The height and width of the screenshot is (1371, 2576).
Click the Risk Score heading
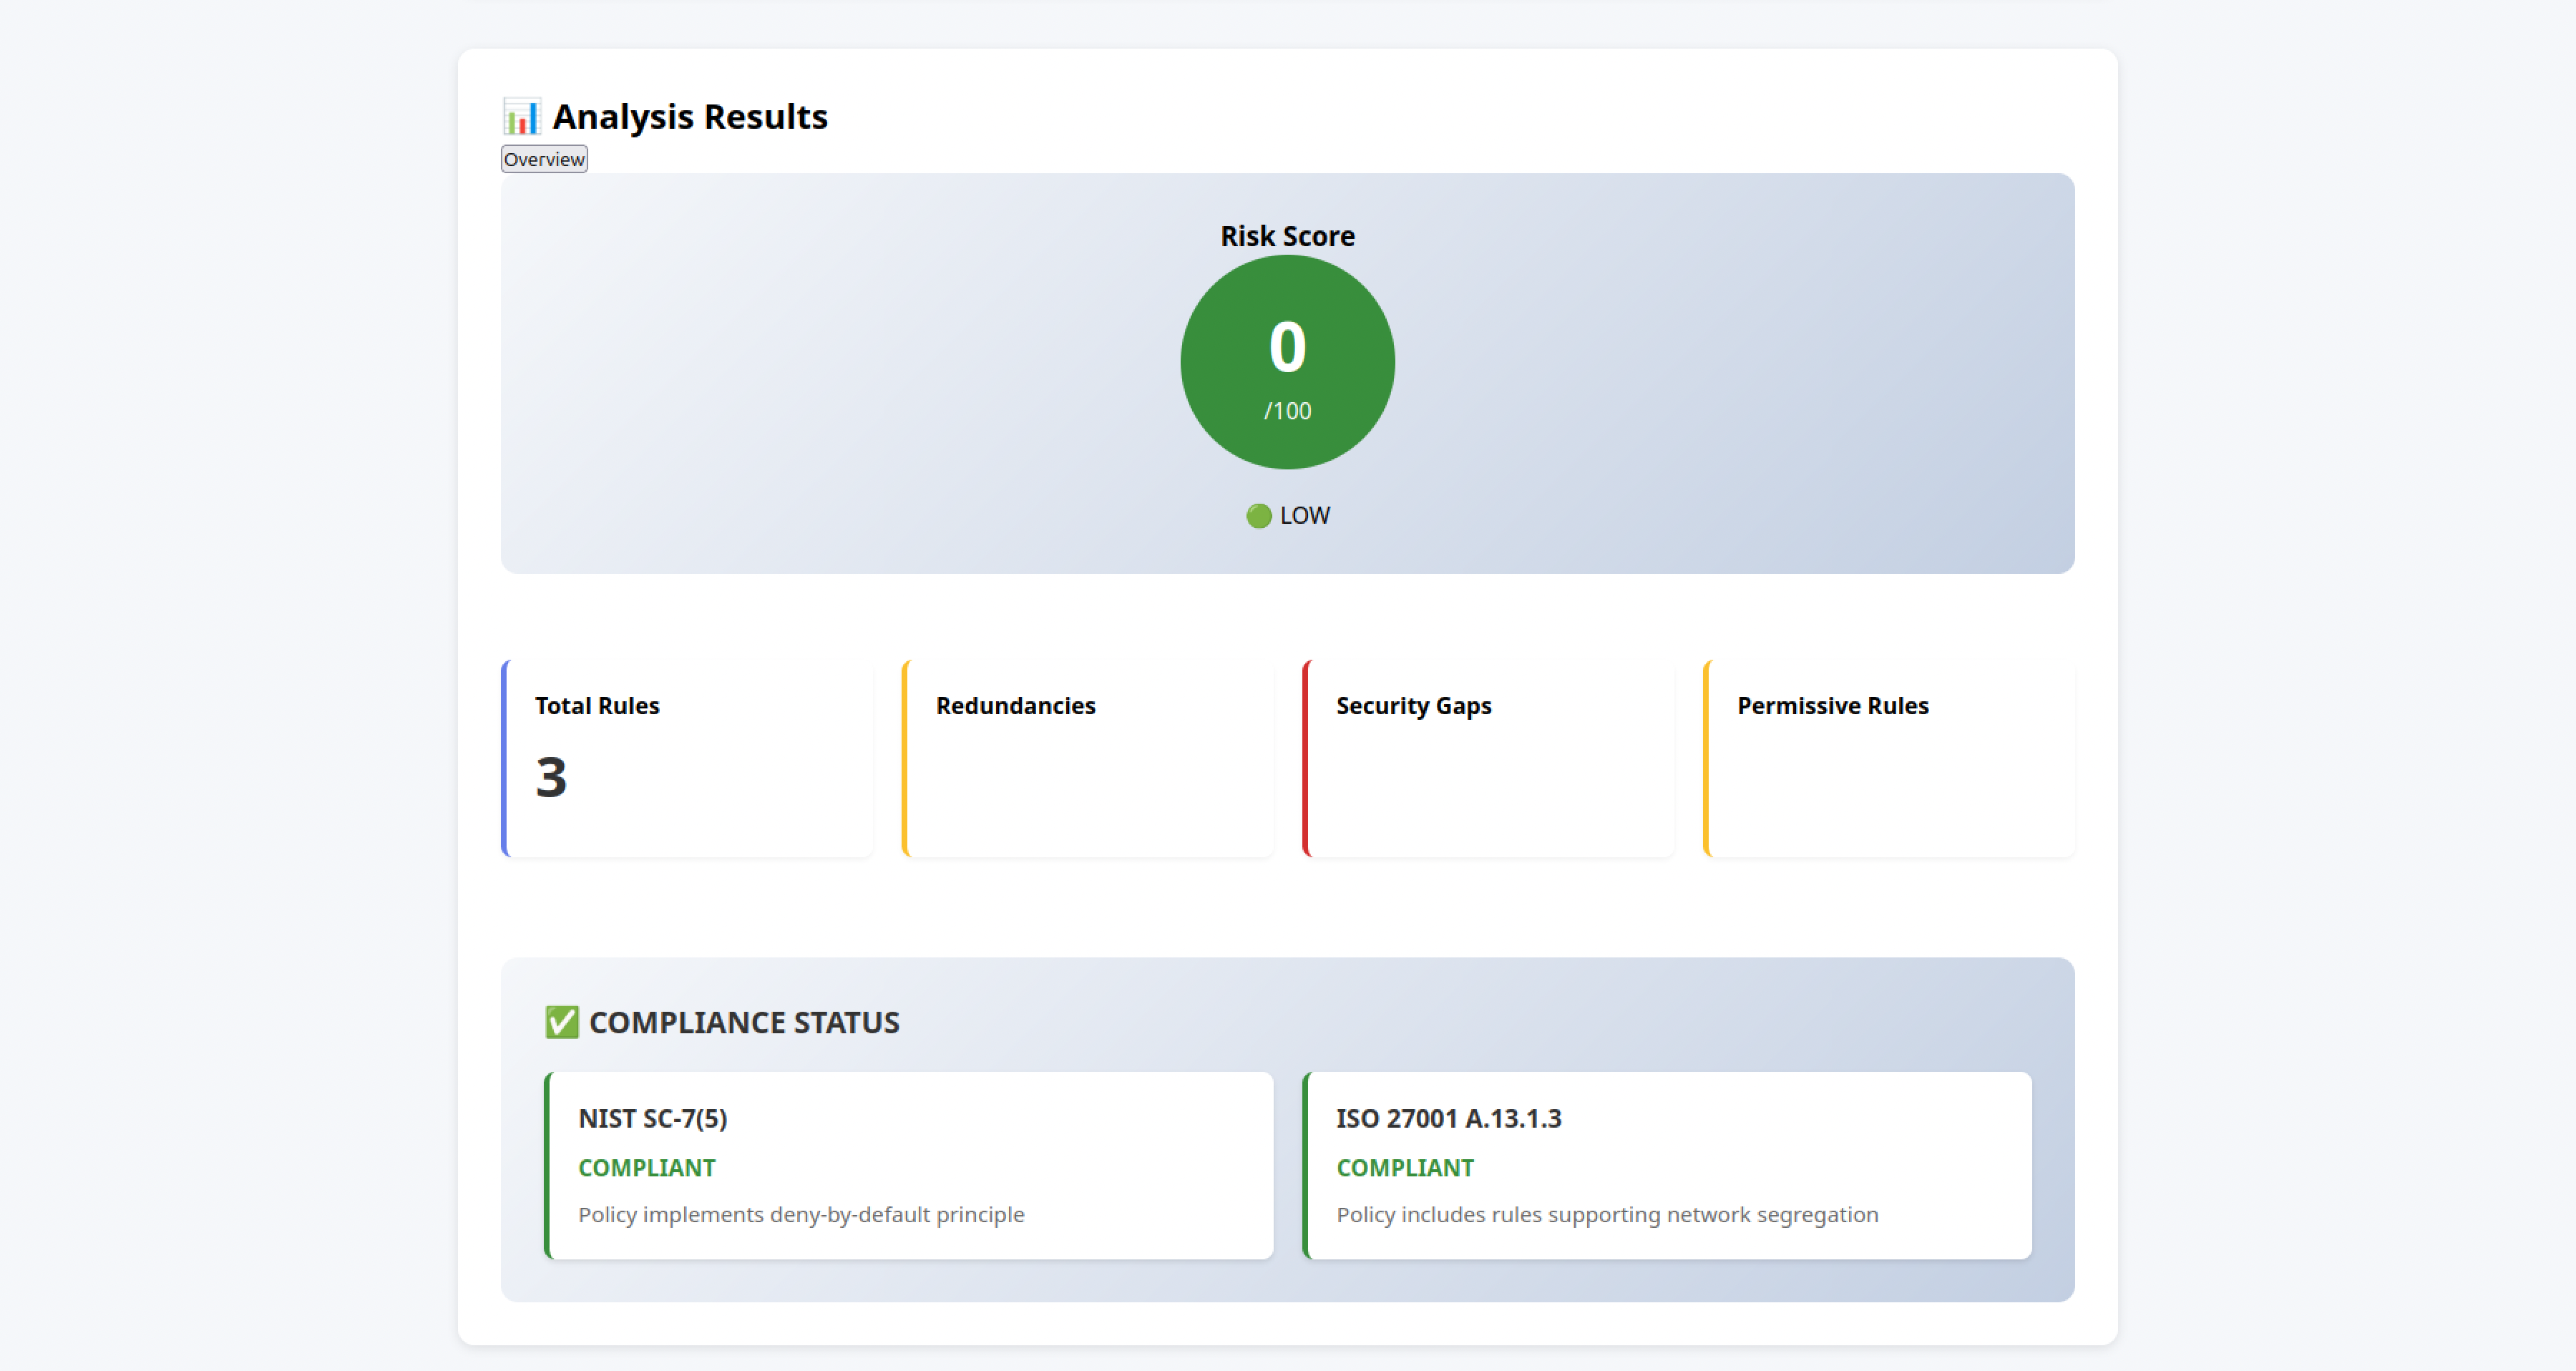click(x=1287, y=236)
